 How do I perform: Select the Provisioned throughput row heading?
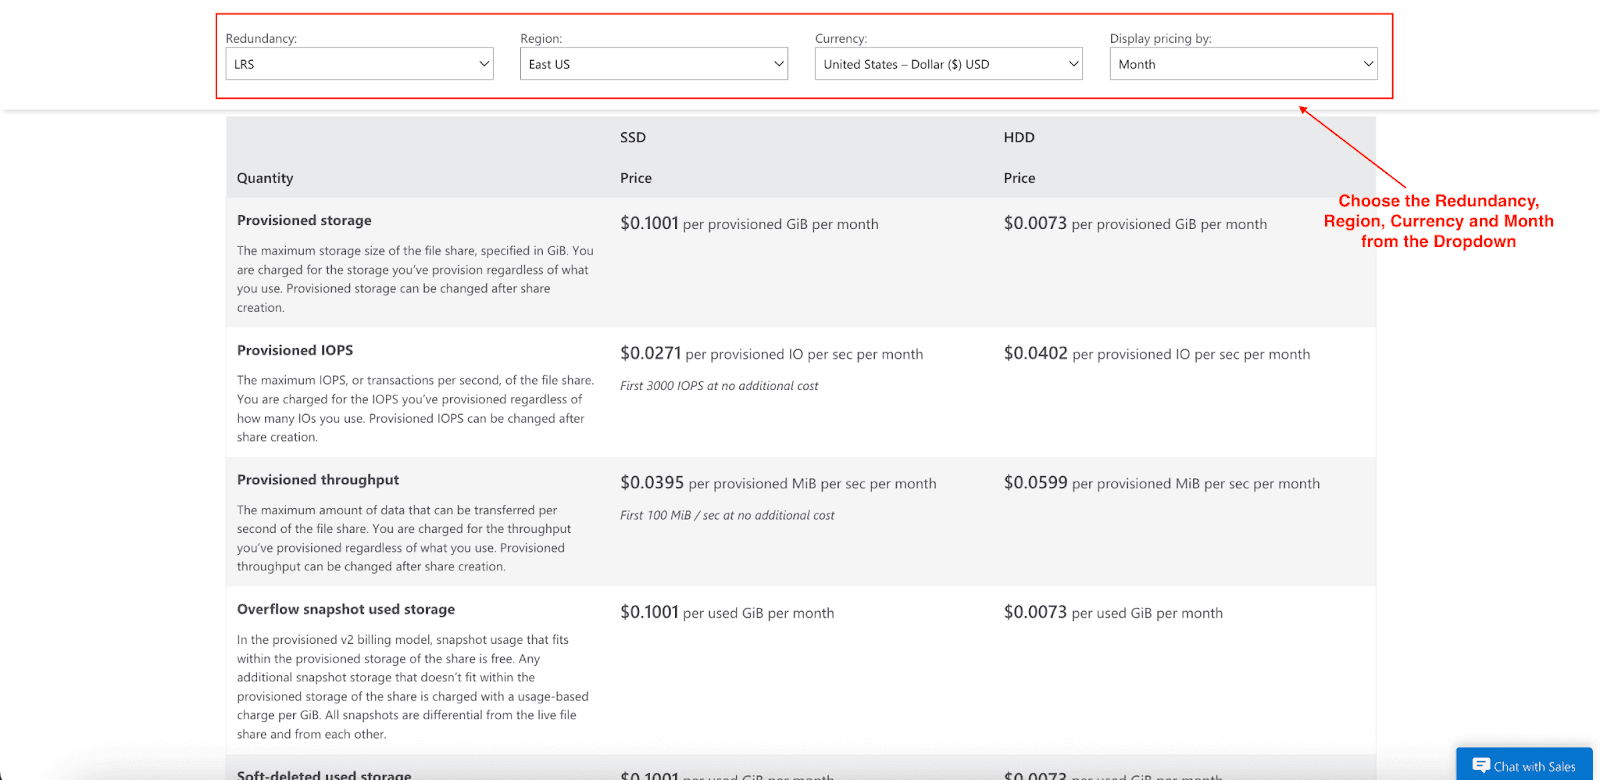318,480
